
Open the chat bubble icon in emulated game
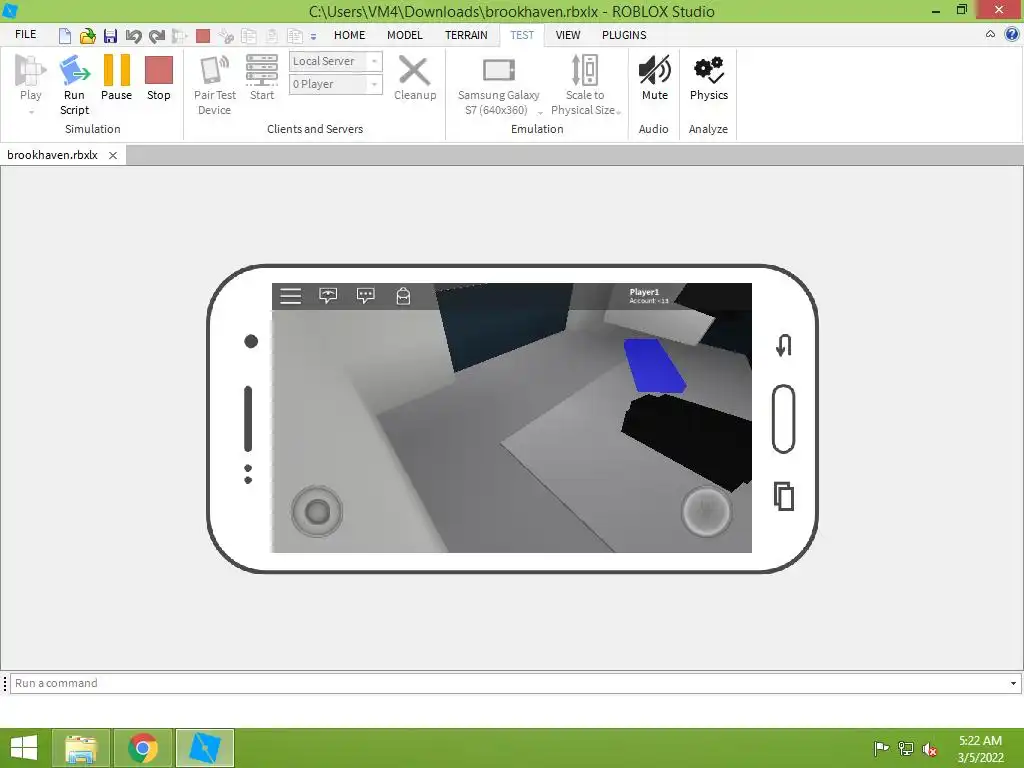(x=366, y=296)
